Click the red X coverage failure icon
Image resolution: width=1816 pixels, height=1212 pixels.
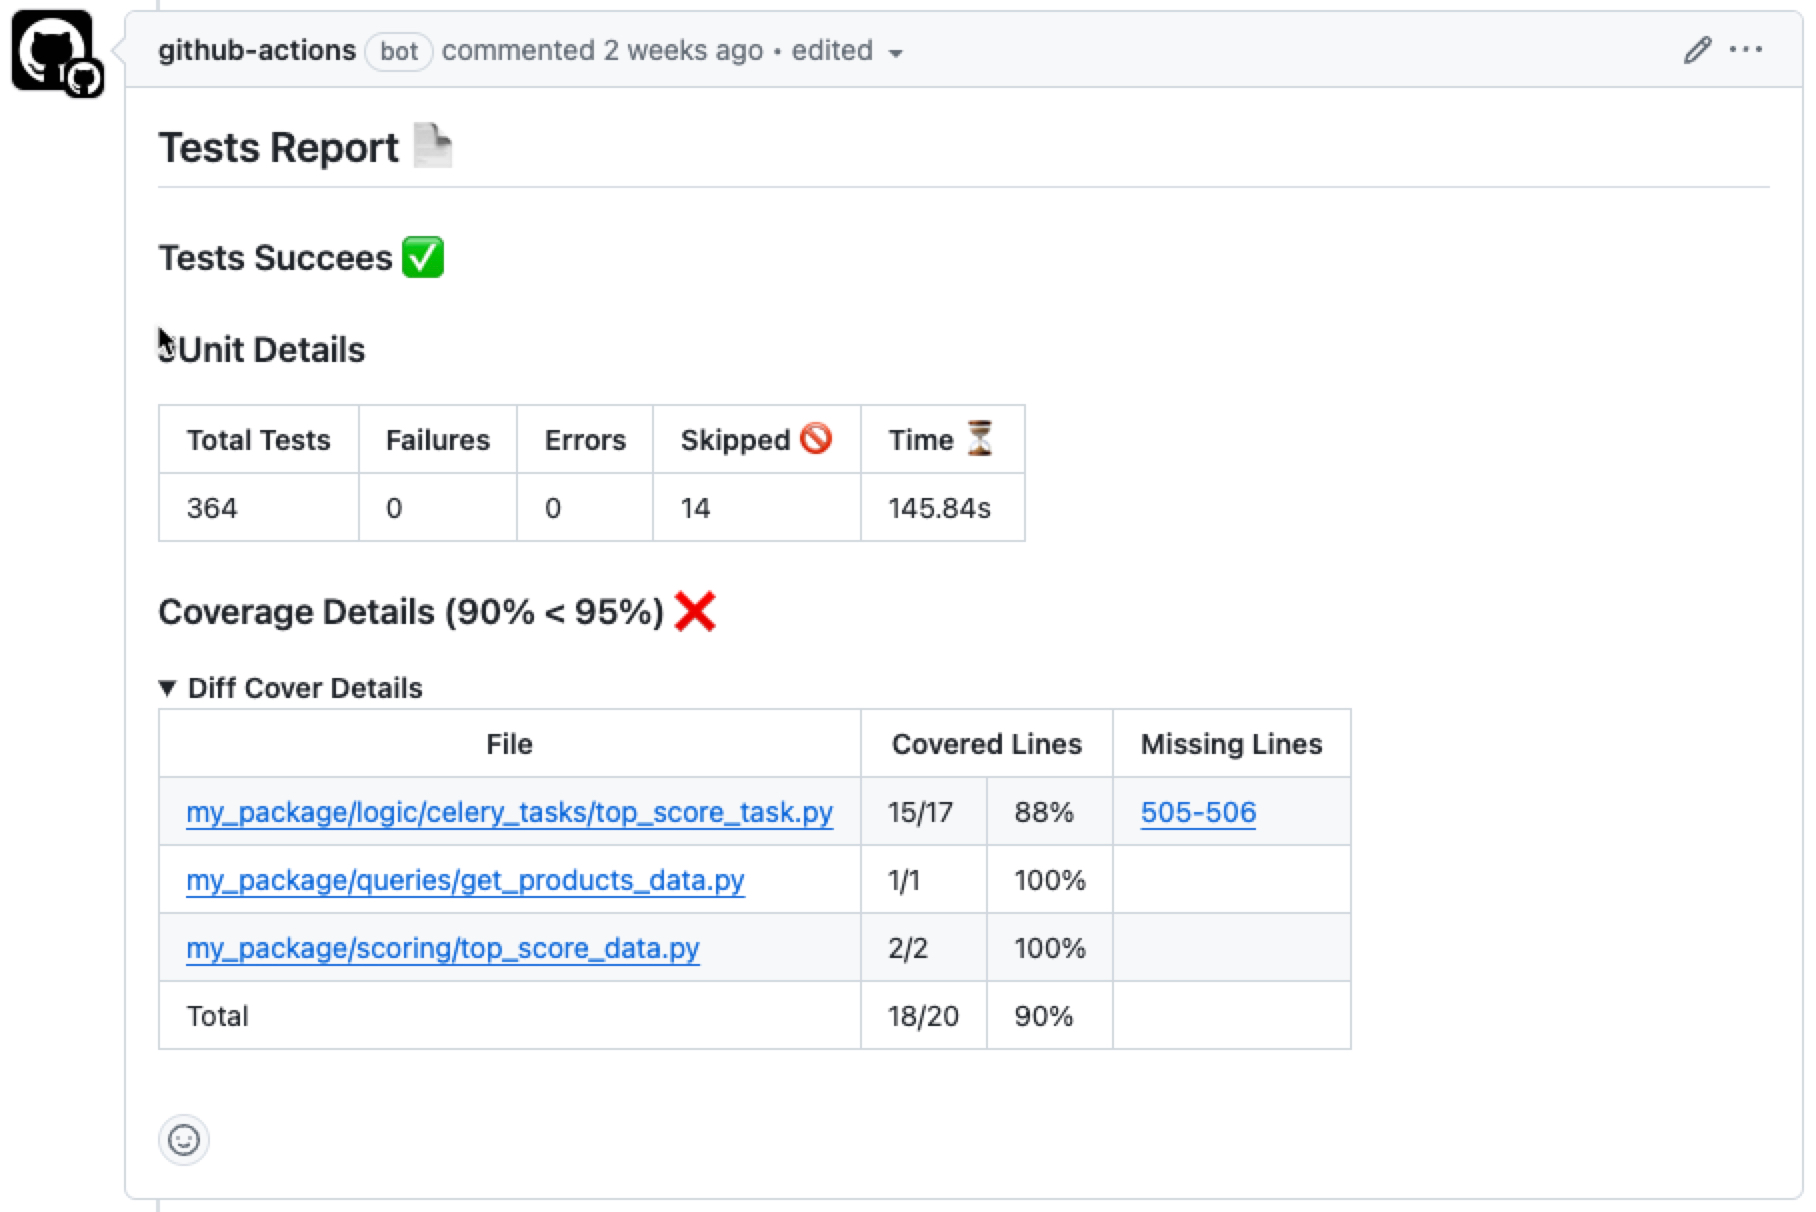pyautogui.click(x=695, y=612)
